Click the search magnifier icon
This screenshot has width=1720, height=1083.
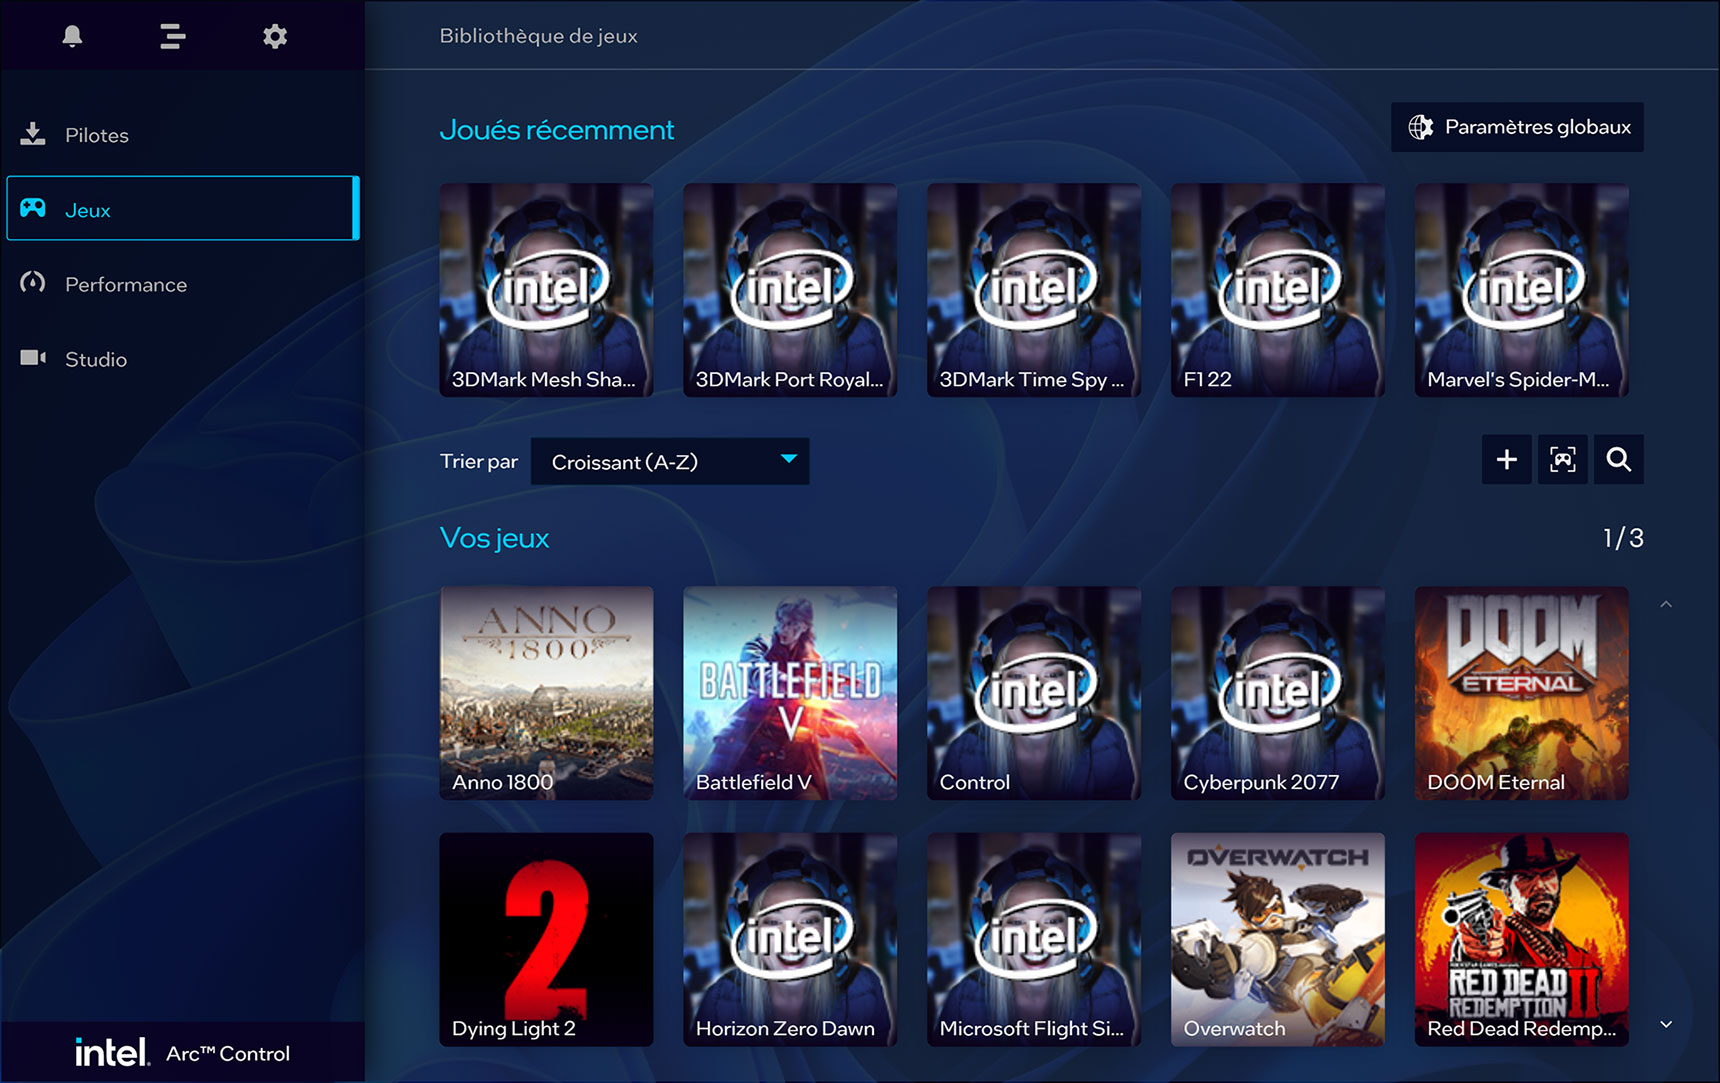pos(1618,459)
